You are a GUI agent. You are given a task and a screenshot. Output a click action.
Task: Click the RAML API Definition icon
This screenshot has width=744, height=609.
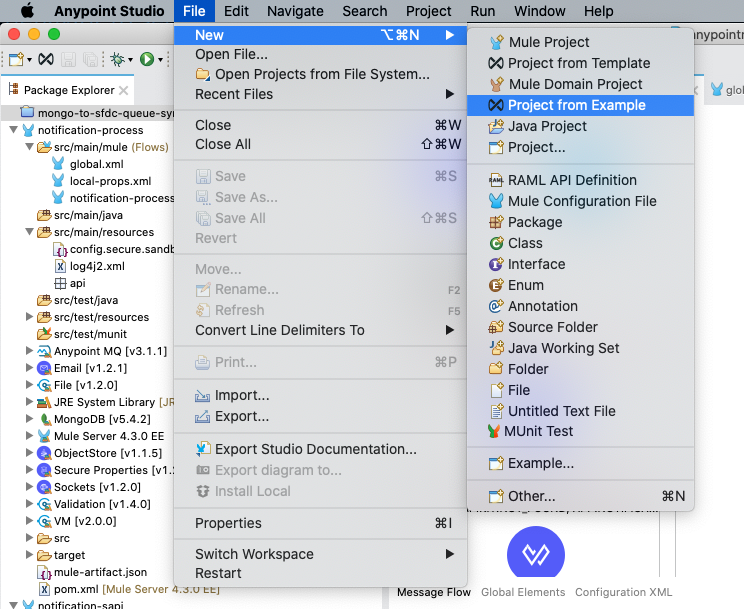[x=496, y=180]
